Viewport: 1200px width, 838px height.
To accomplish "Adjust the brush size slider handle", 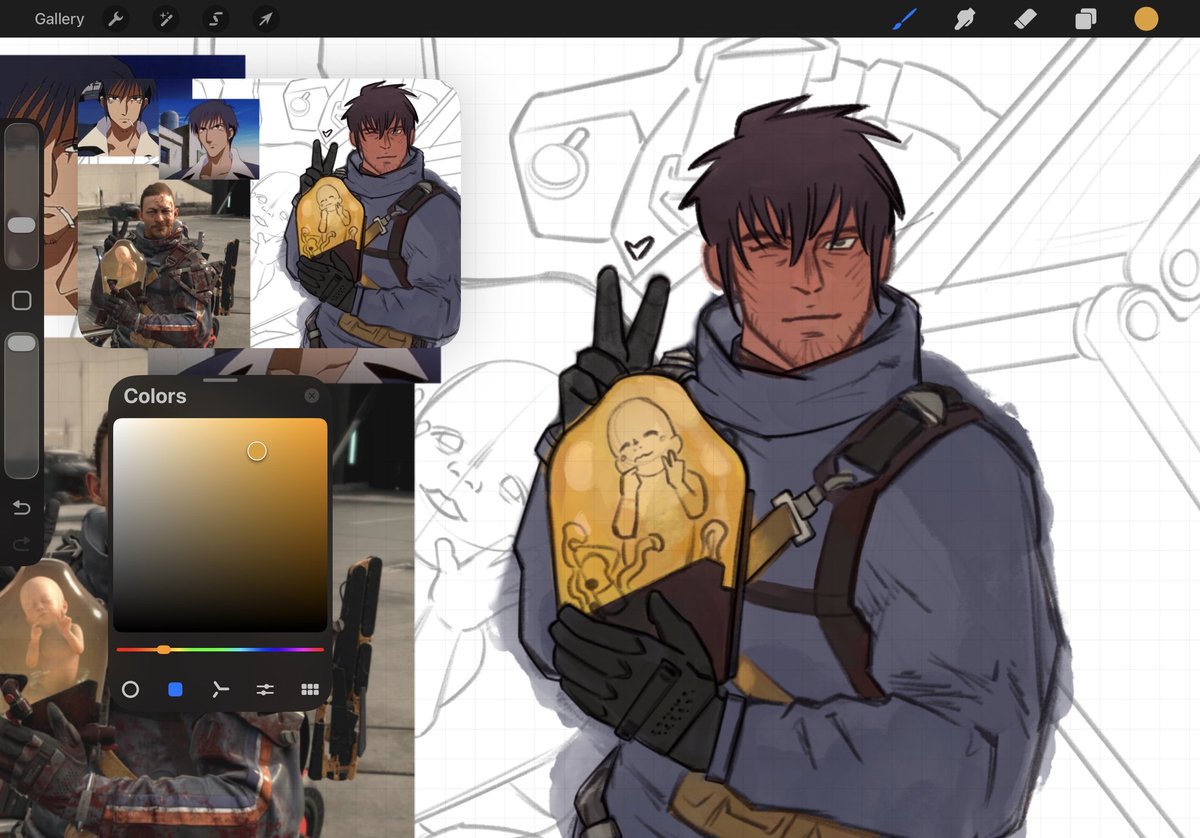I will click(x=21, y=226).
